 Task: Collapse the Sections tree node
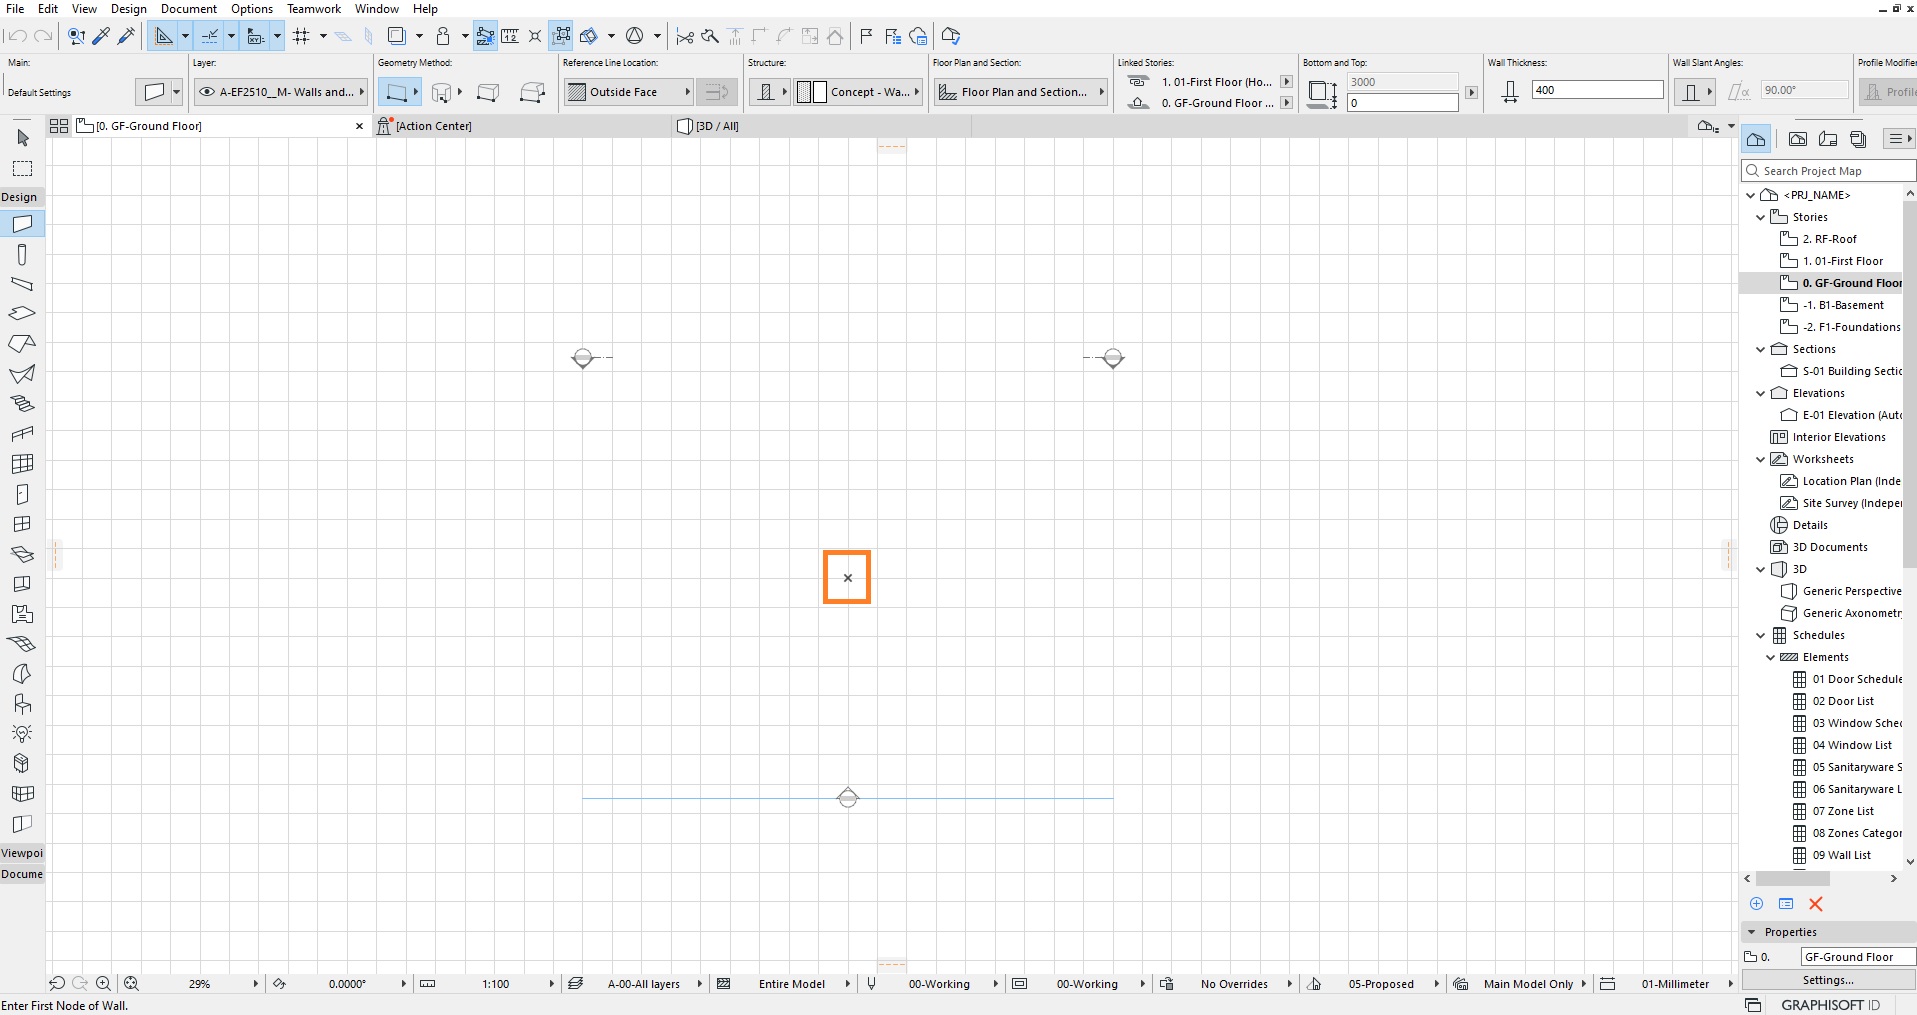tap(1761, 349)
